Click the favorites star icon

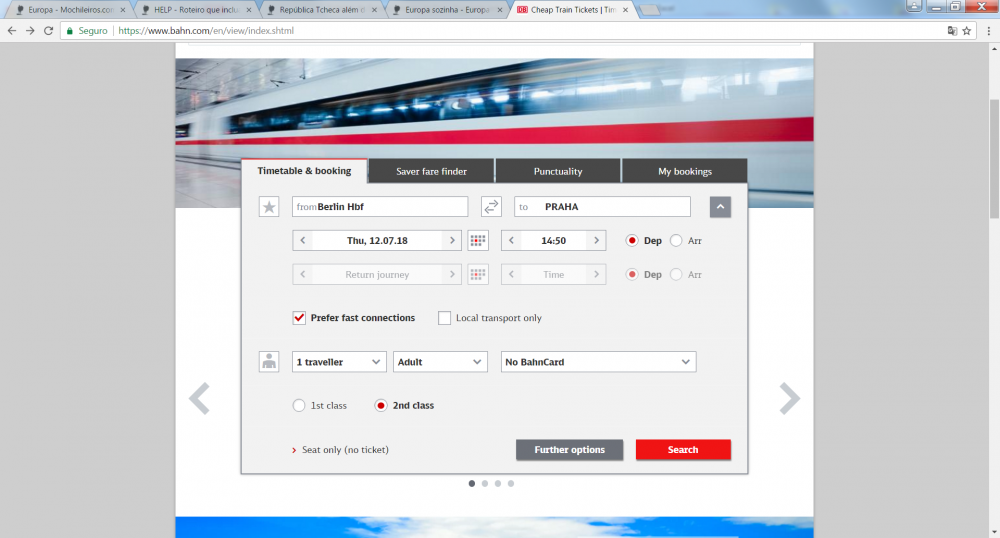coord(268,207)
